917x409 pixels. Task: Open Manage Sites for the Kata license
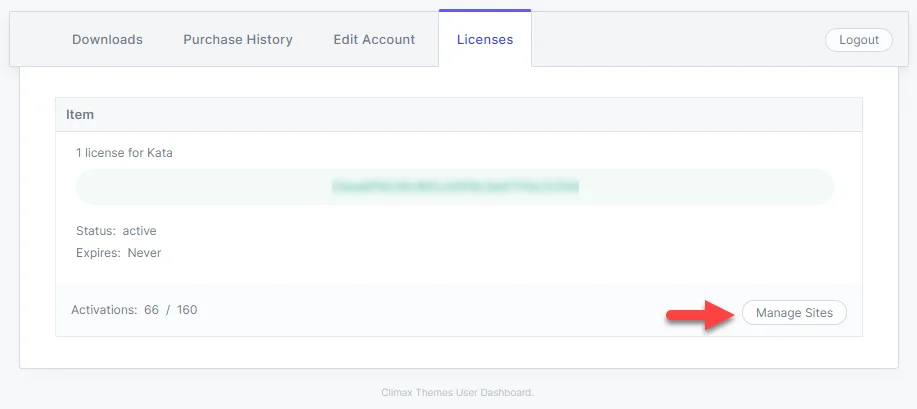(794, 312)
